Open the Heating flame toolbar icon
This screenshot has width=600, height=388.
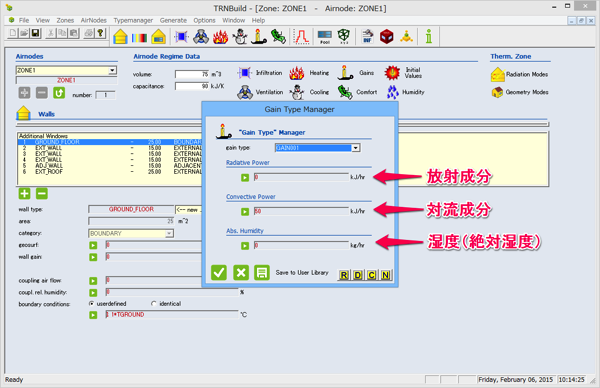coord(220,37)
